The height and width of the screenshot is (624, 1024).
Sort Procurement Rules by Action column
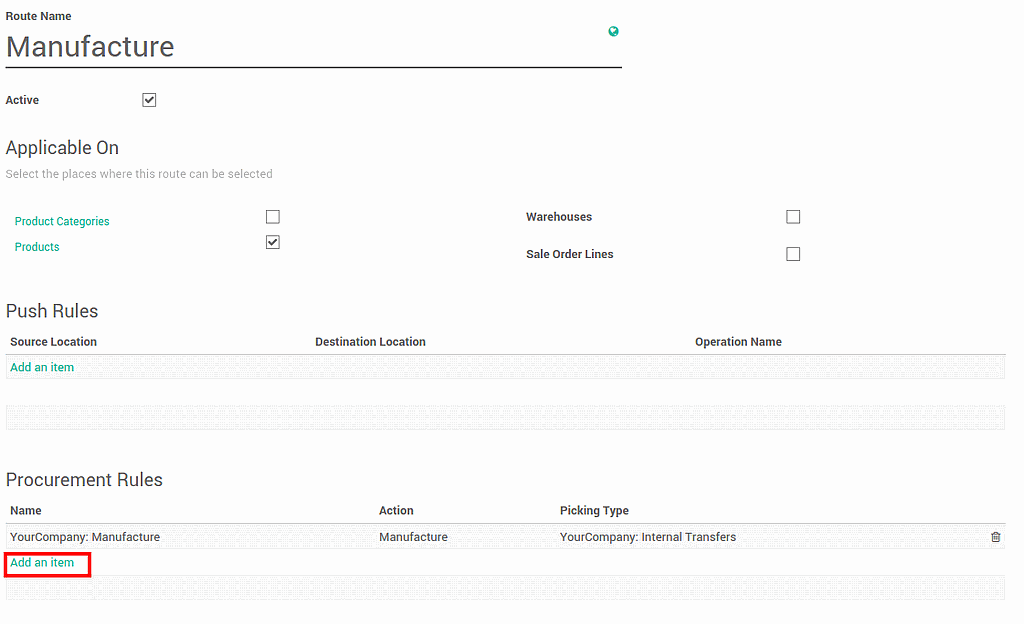pyautogui.click(x=396, y=511)
